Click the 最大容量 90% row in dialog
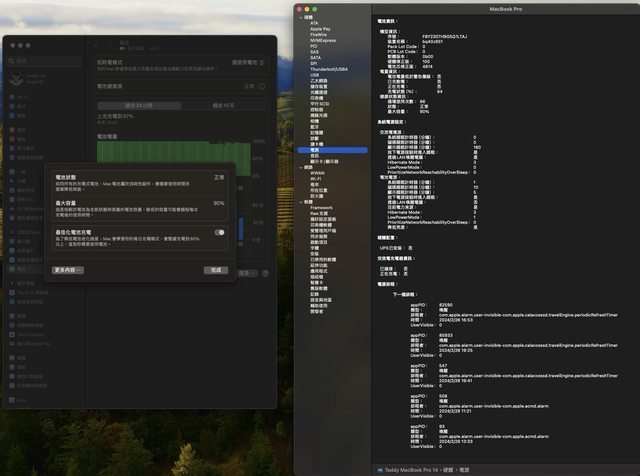 tap(140, 209)
